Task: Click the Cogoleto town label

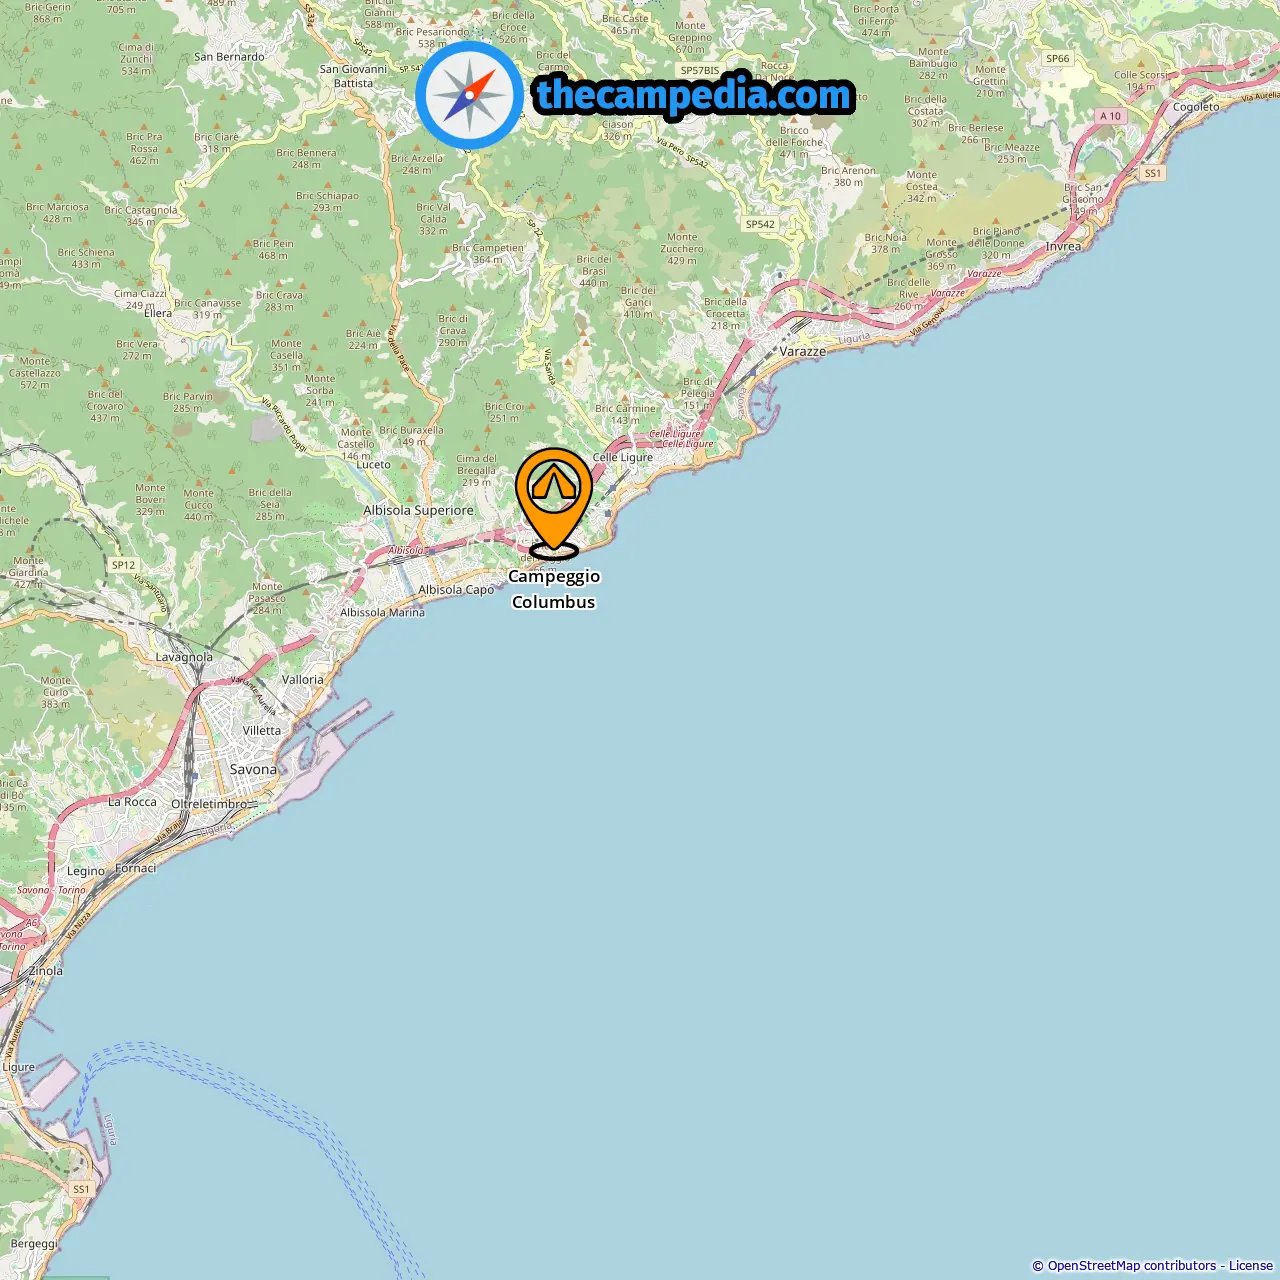Action: pos(1196,107)
